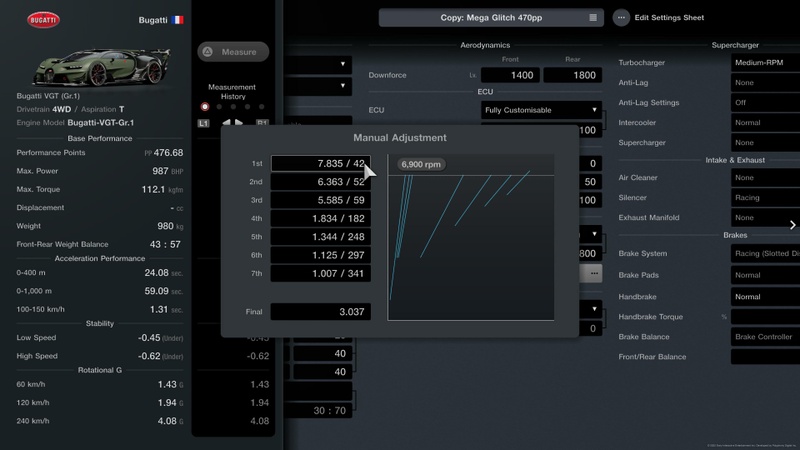Open the Brake System Racing dropdown

click(765, 253)
